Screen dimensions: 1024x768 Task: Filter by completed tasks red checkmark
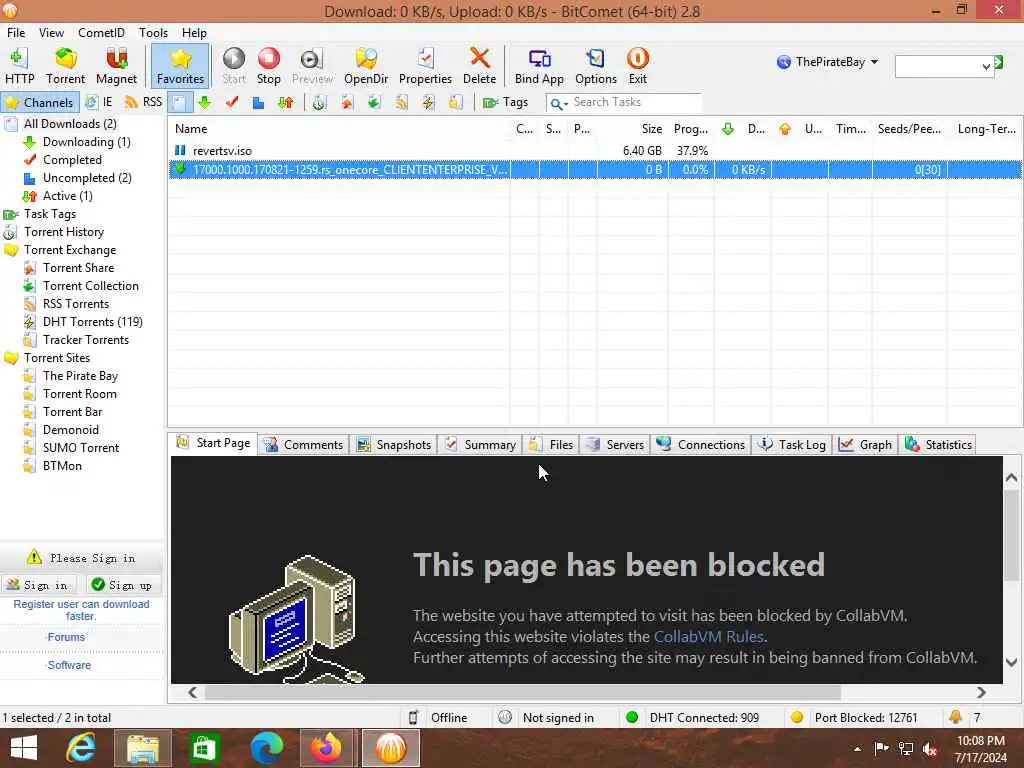231,103
